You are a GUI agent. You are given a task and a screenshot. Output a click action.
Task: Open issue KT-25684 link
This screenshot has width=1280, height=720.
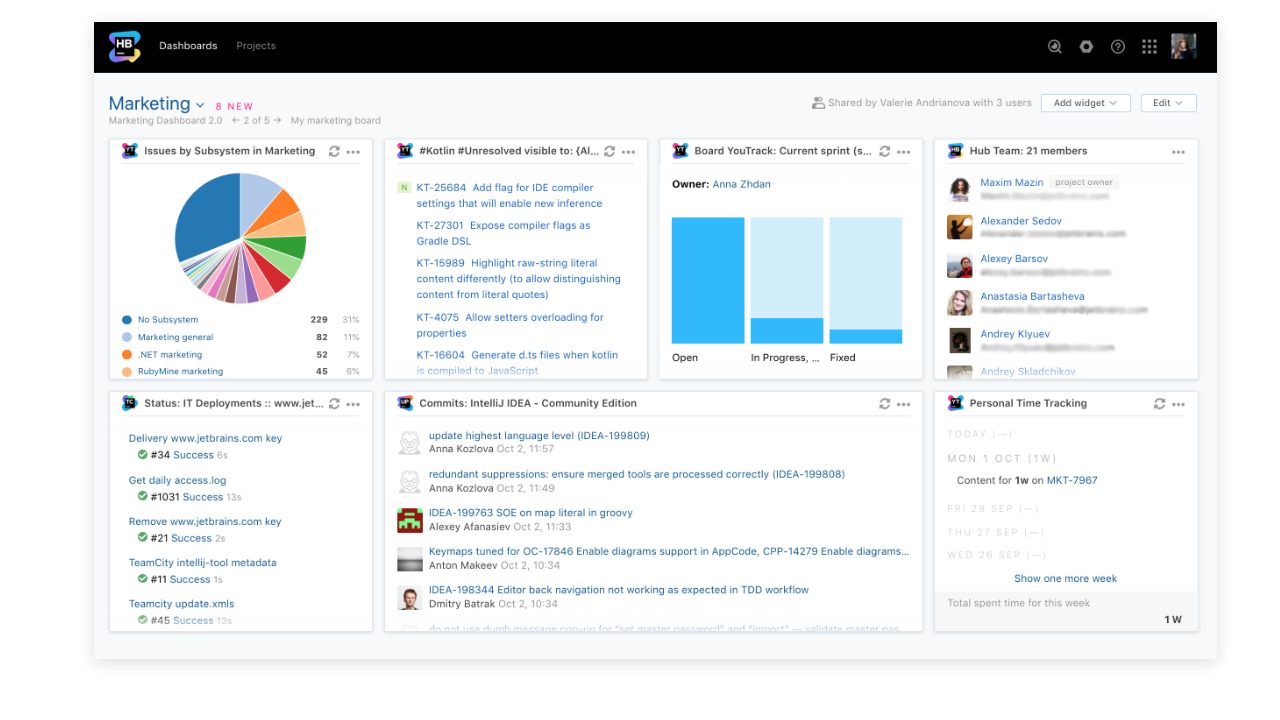[441, 188]
